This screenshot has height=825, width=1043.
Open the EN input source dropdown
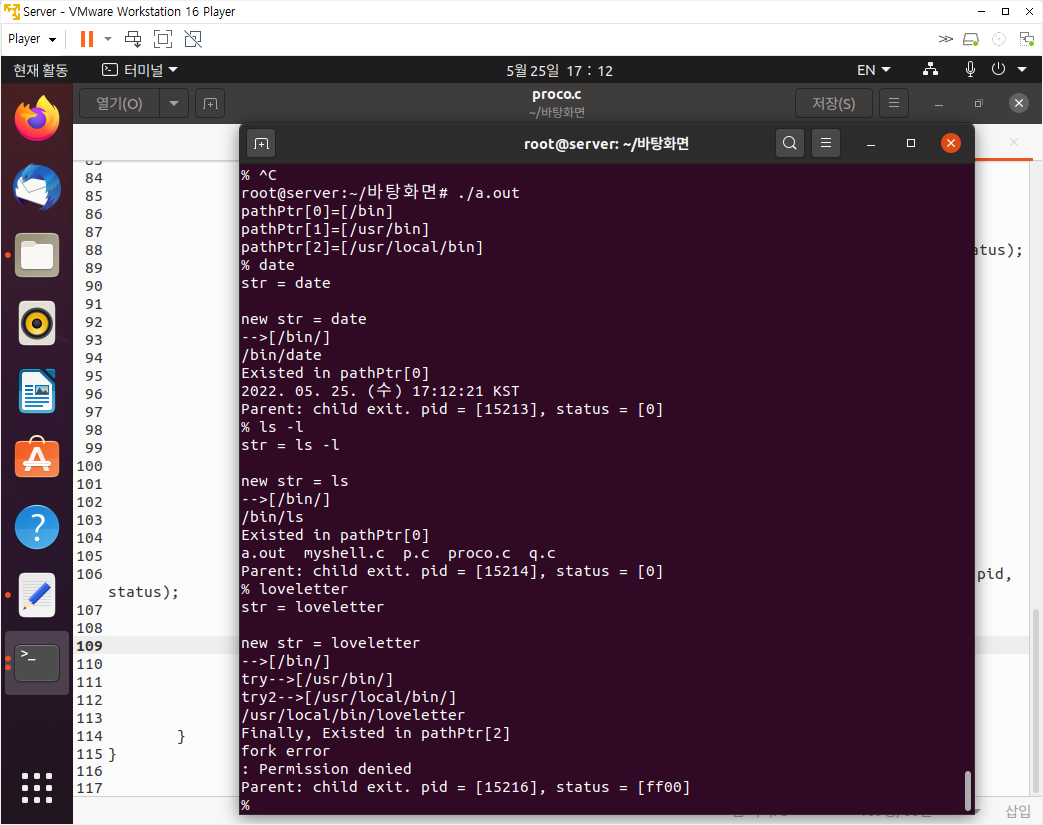click(871, 70)
